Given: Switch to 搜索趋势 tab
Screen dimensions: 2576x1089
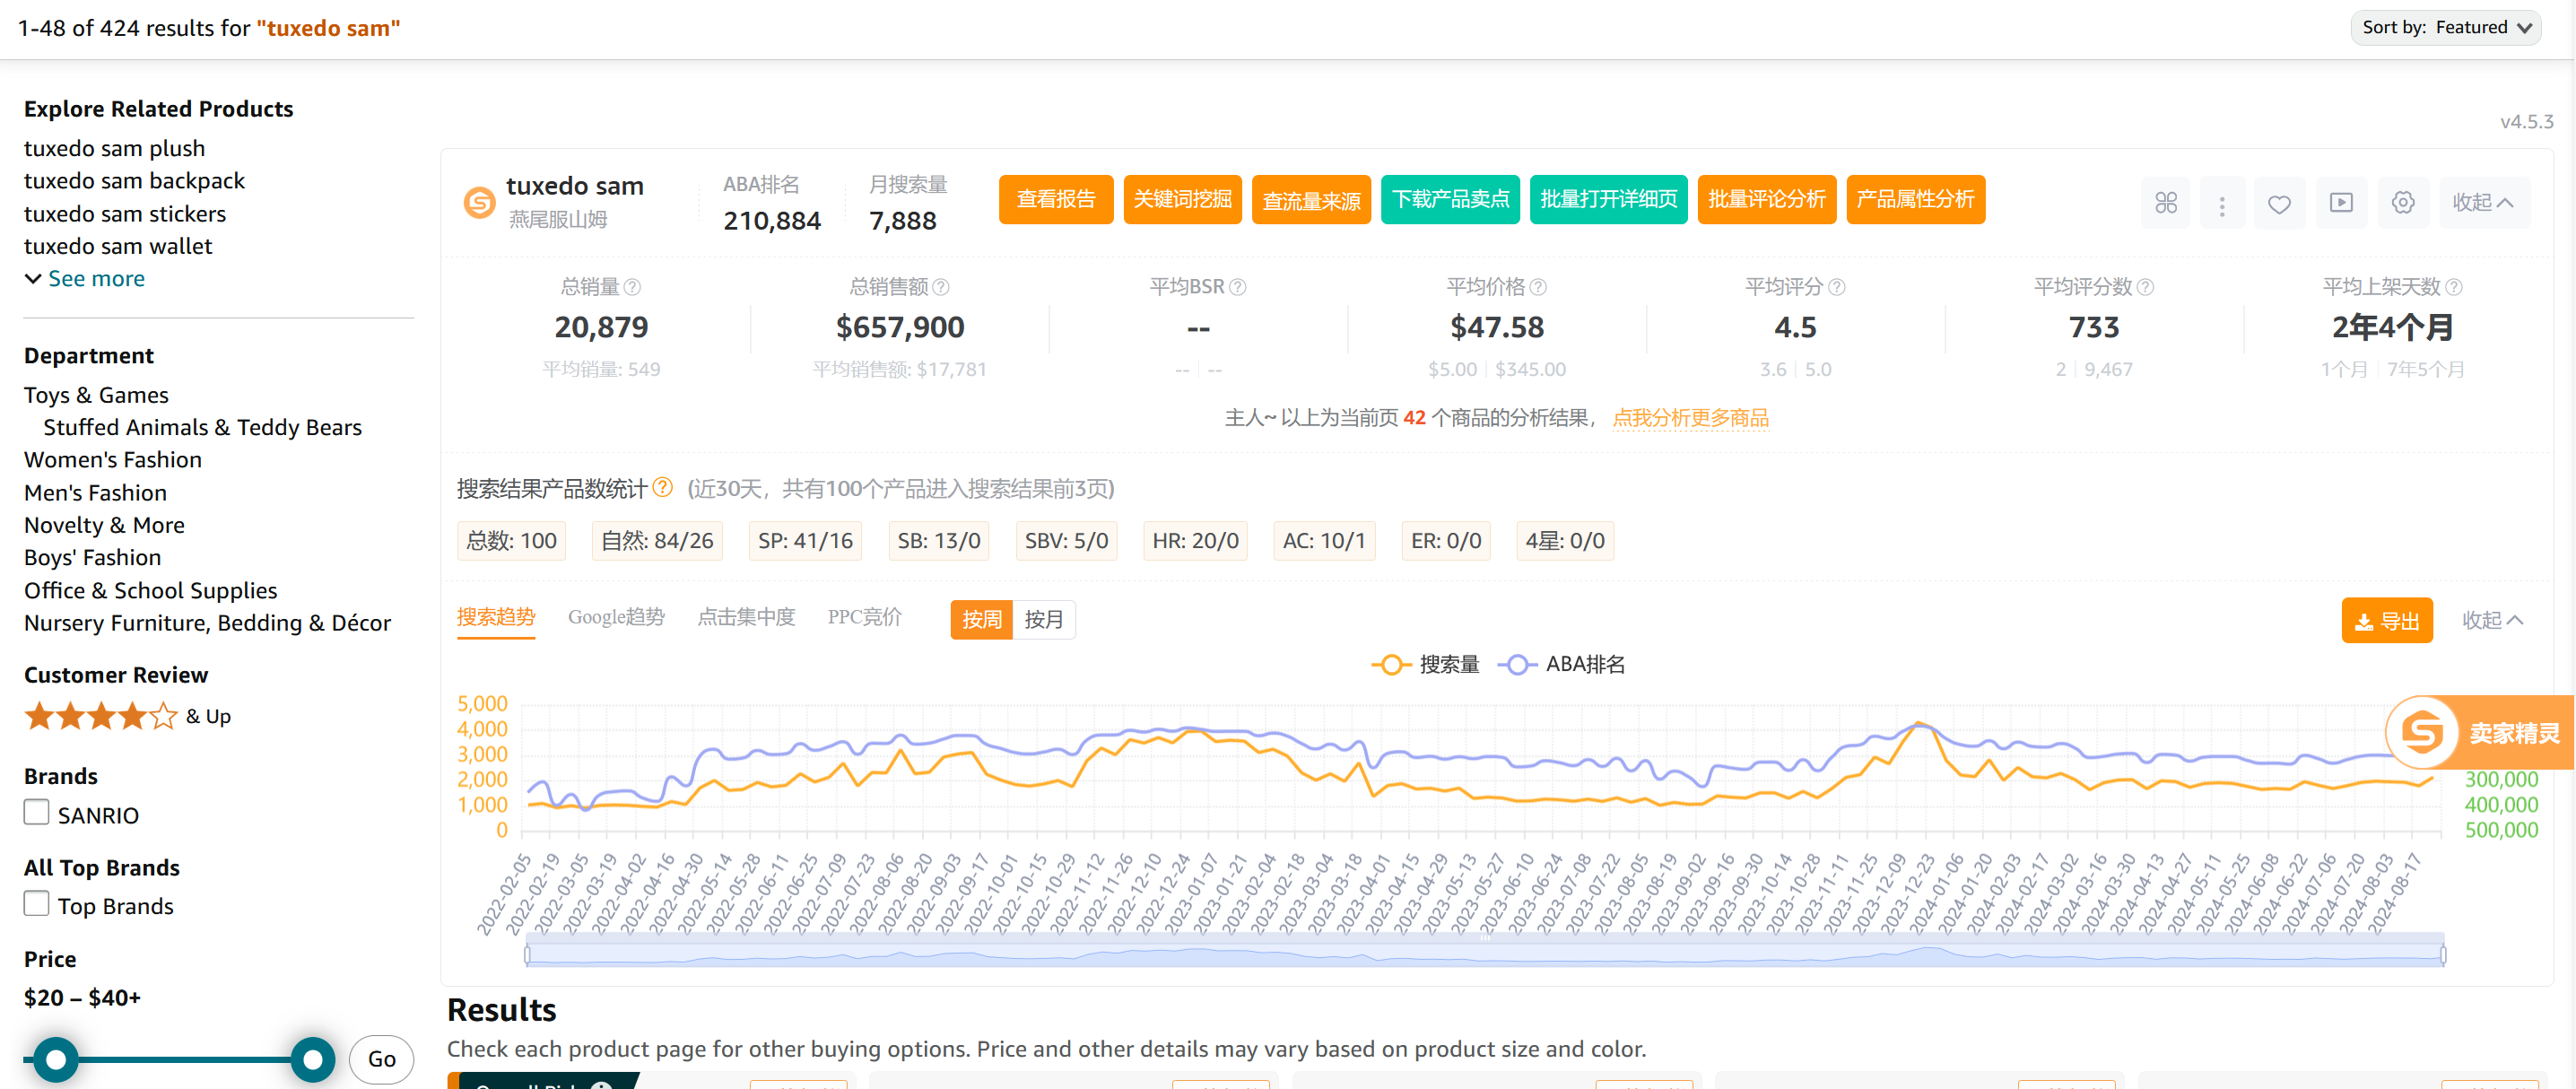Looking at the screenshot, I should tap(496, 617).
